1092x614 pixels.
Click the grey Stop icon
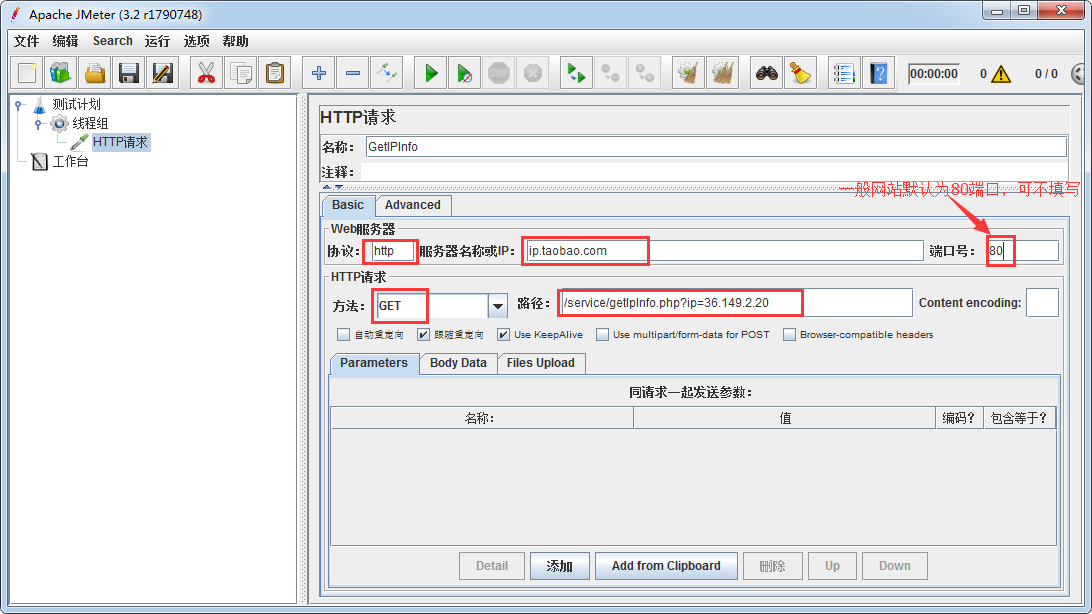[x=499, y=73]
